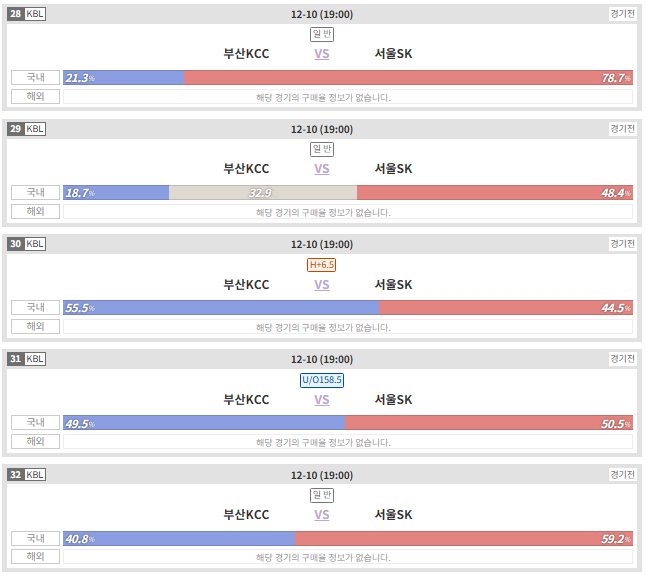Open the VS link for match 30
This screenshot has width=646, height=580.
322,285
